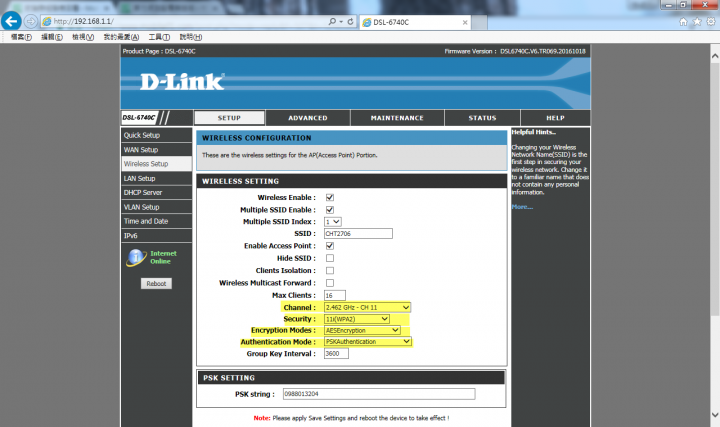Open DHCP Server in sidebar
Screen dimensions: 720x427
[157, 192]
